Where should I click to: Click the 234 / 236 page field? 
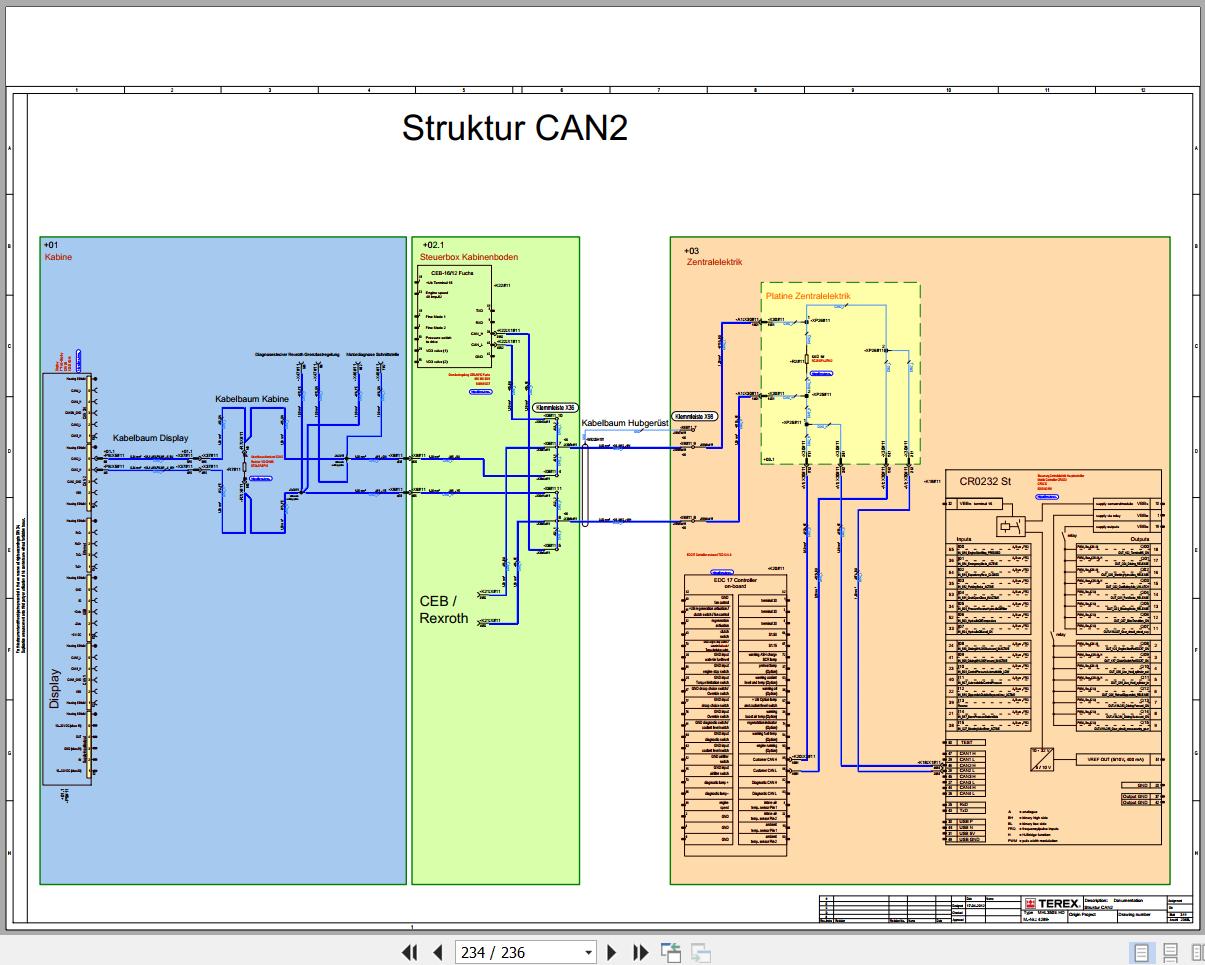515,953
